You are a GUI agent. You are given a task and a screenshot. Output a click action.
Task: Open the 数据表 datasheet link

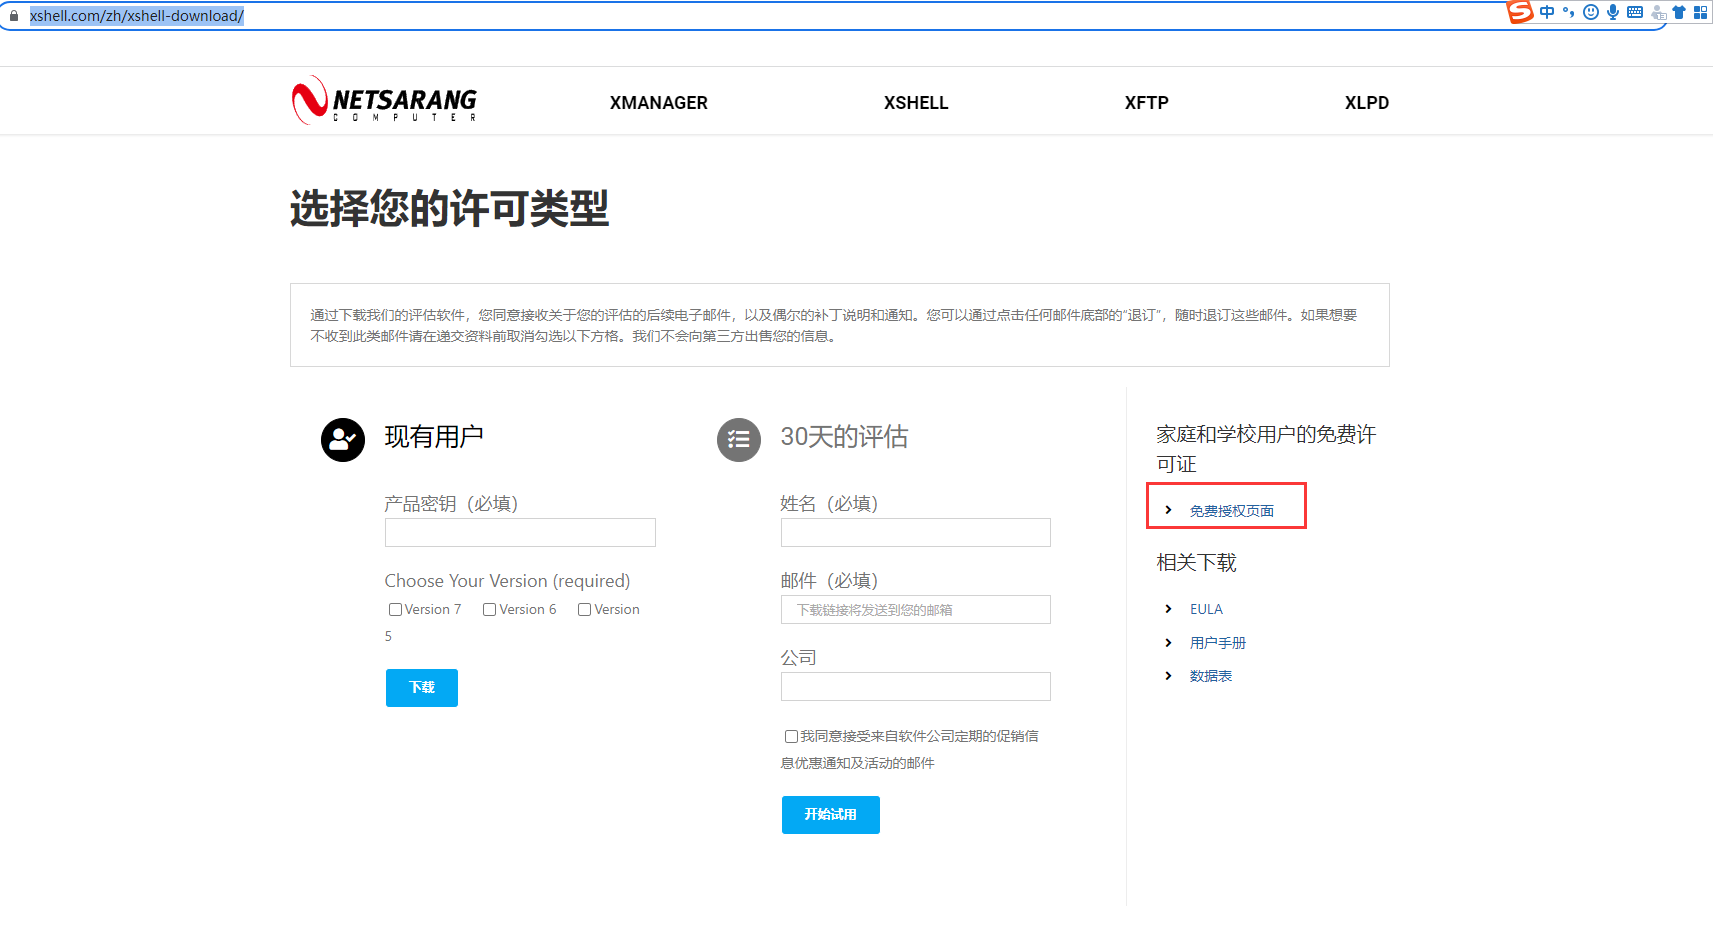tap(1211, 676)
